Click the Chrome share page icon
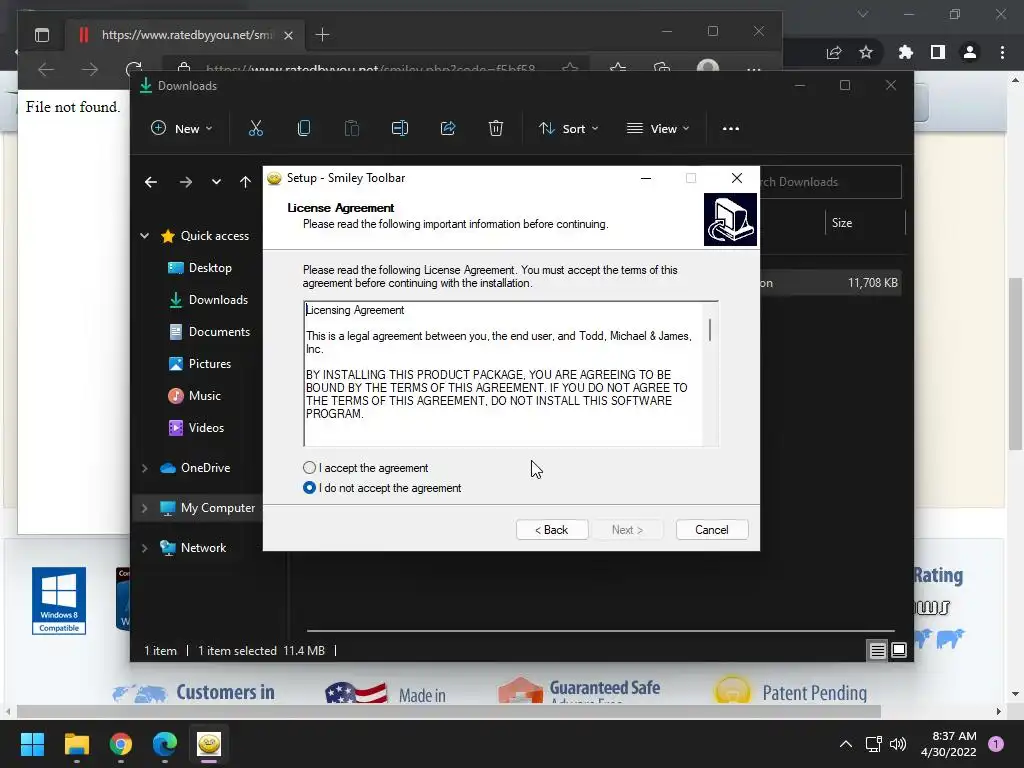The image size is (1024, 768). (834, 52)
